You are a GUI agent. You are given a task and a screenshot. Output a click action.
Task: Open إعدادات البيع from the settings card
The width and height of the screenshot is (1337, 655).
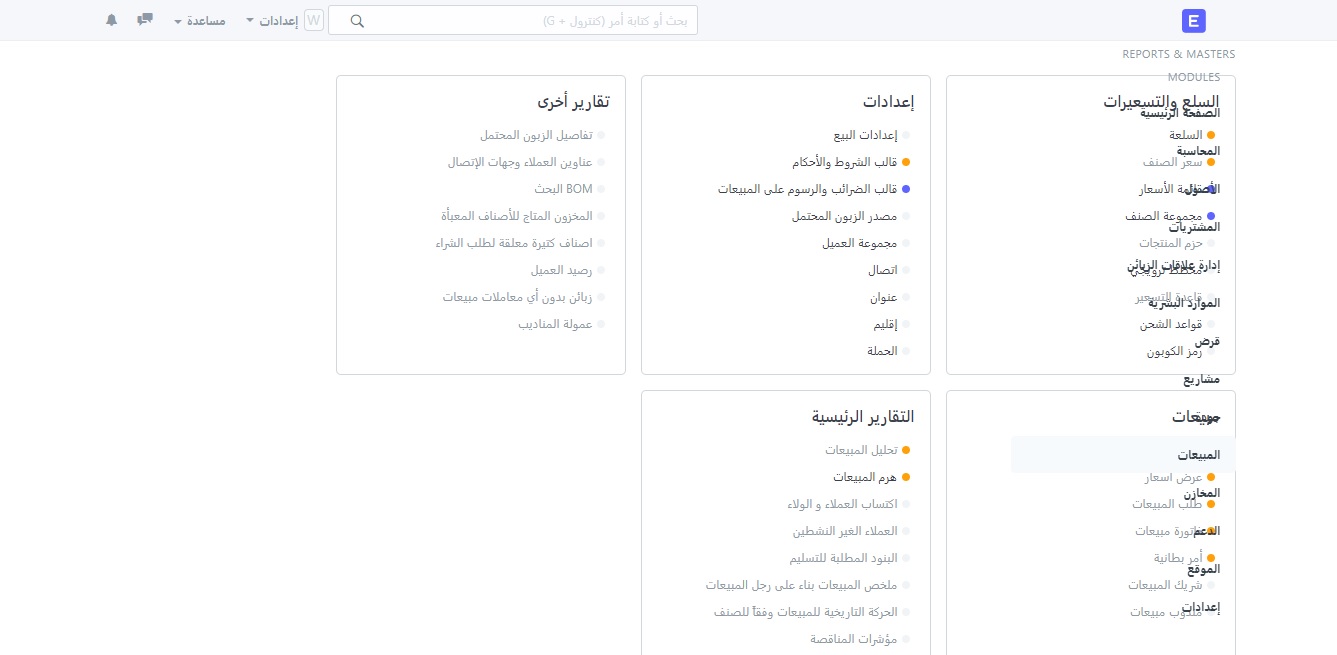pyautogui.click(x=866, y=135)
